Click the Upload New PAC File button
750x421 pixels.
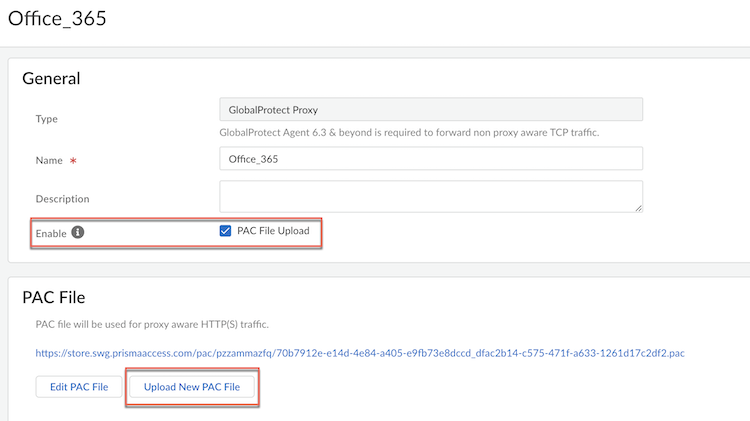192,387
